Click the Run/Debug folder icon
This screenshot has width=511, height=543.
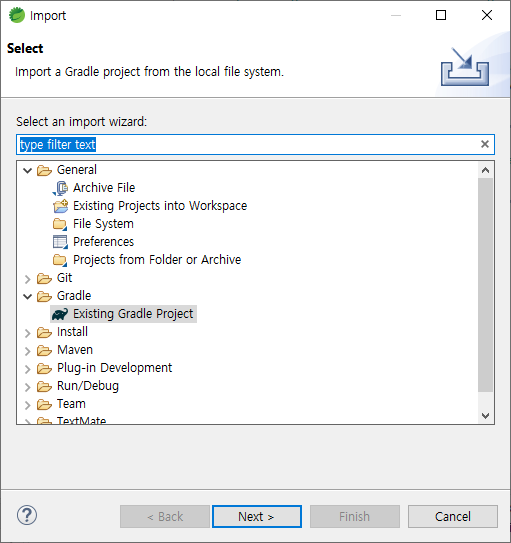[x=44, y=386]
